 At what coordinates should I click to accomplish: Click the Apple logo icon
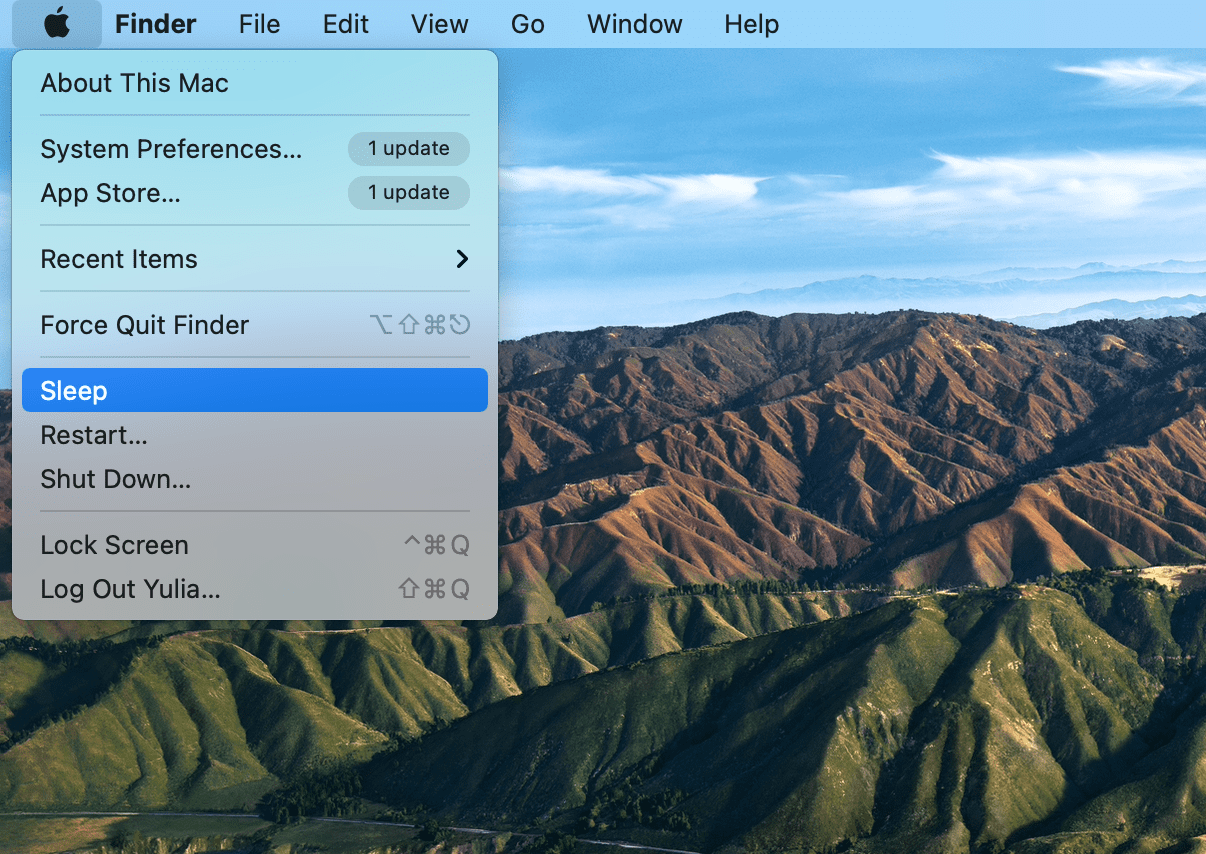(x=56, y=23)
